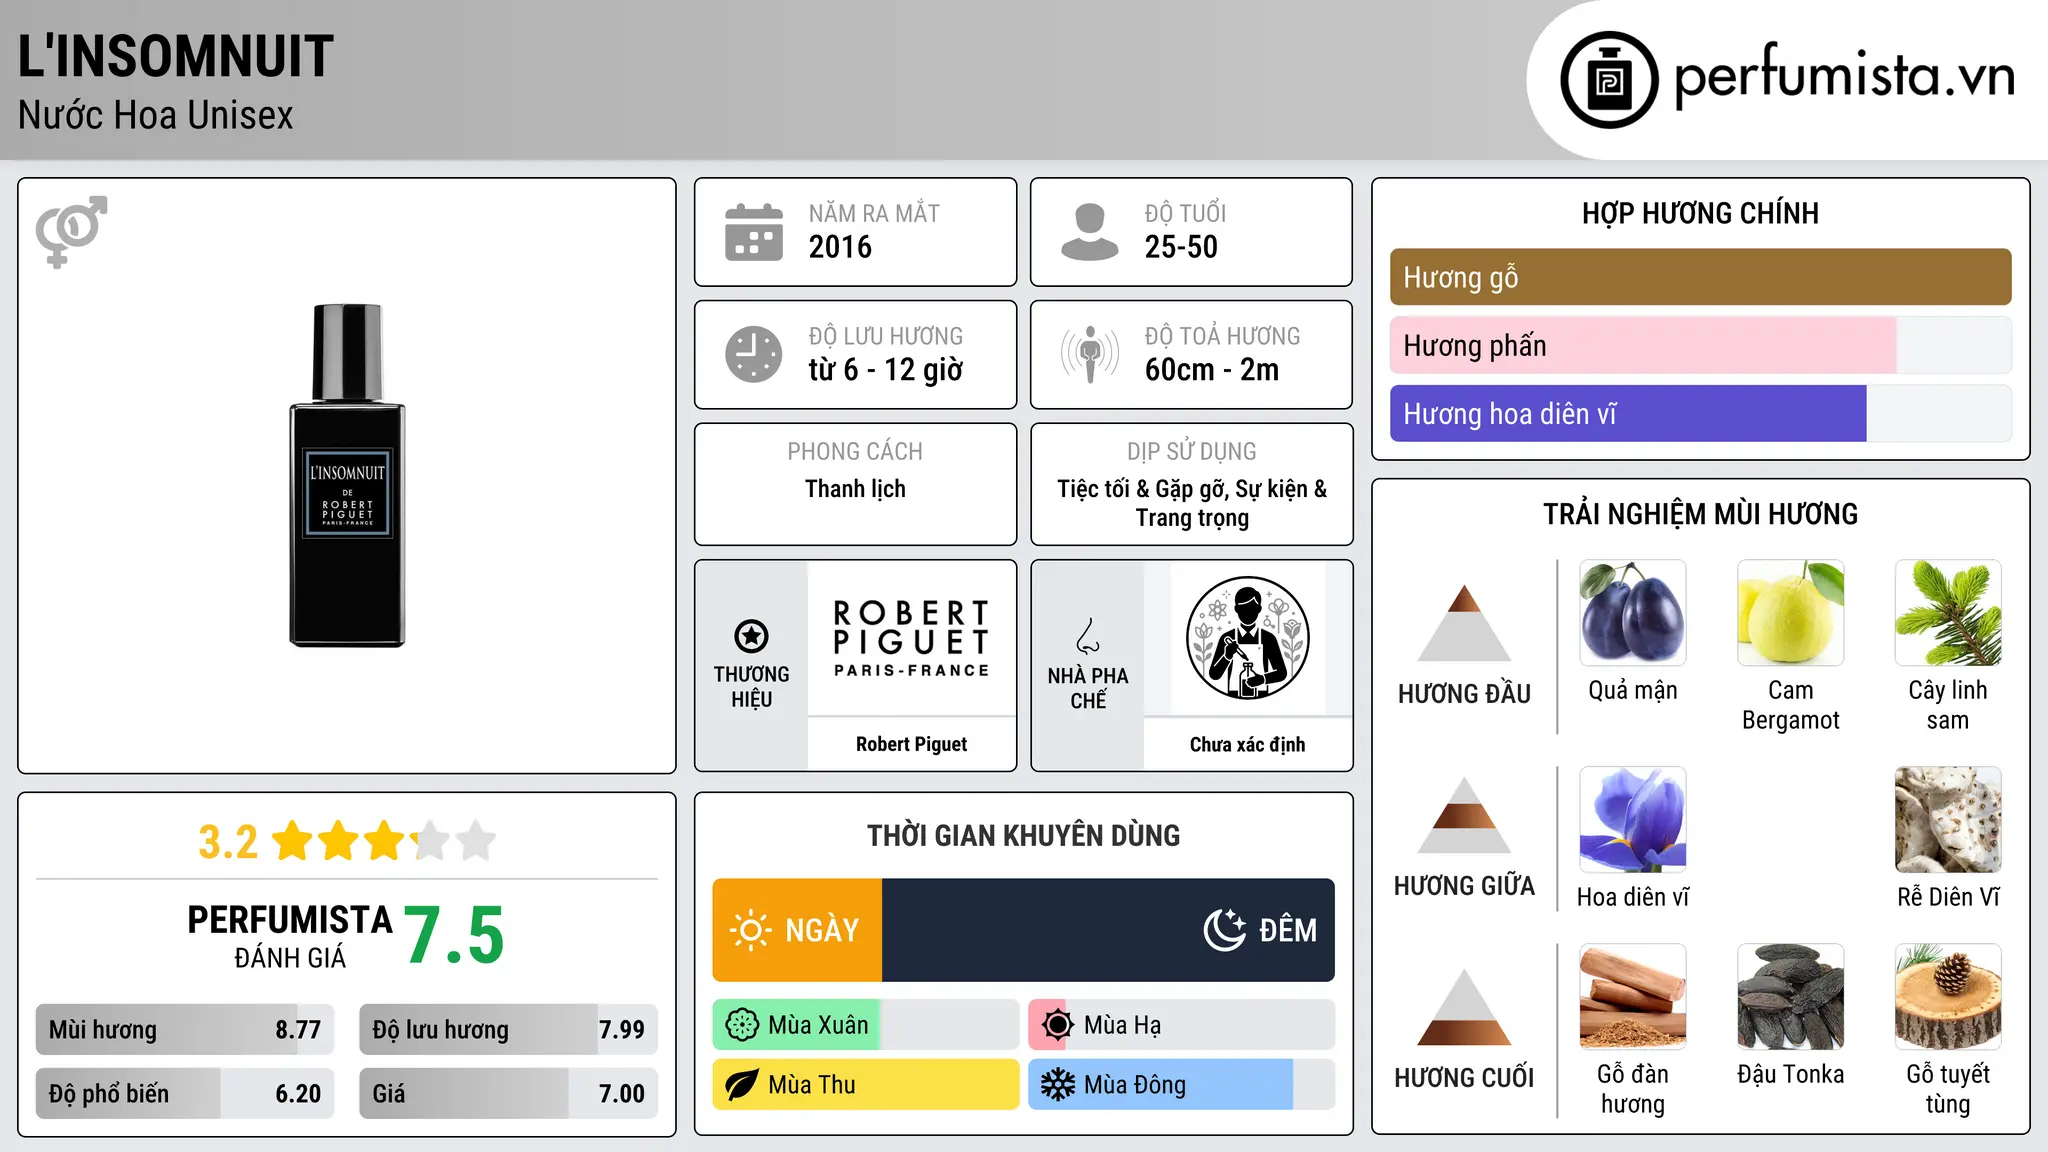
Task: Click the Hương đầu pyramid icon
Action: pos(1464,623)
